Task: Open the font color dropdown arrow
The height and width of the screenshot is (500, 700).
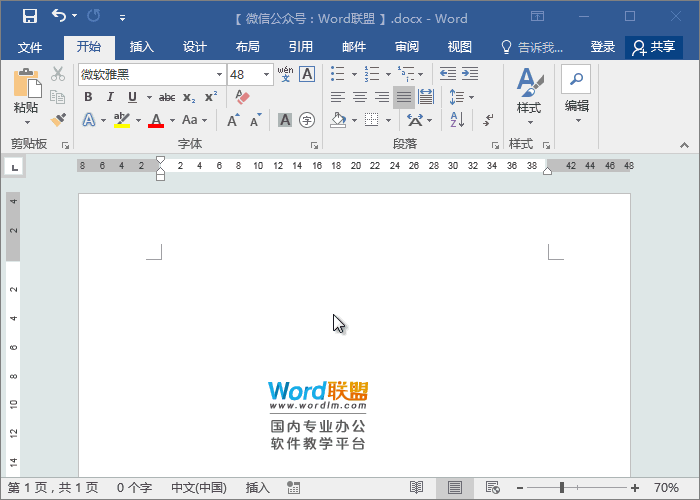Action: click(x=172, y=120)
